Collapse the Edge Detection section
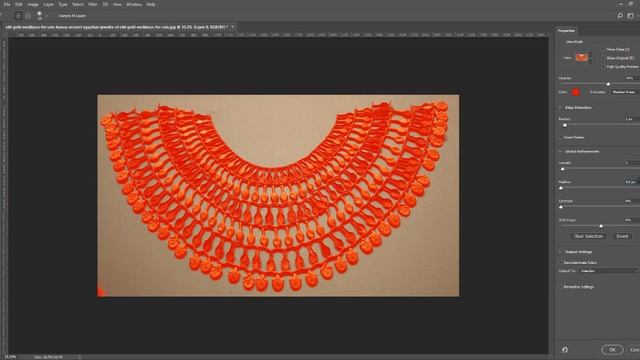 [x=560, y=108]
